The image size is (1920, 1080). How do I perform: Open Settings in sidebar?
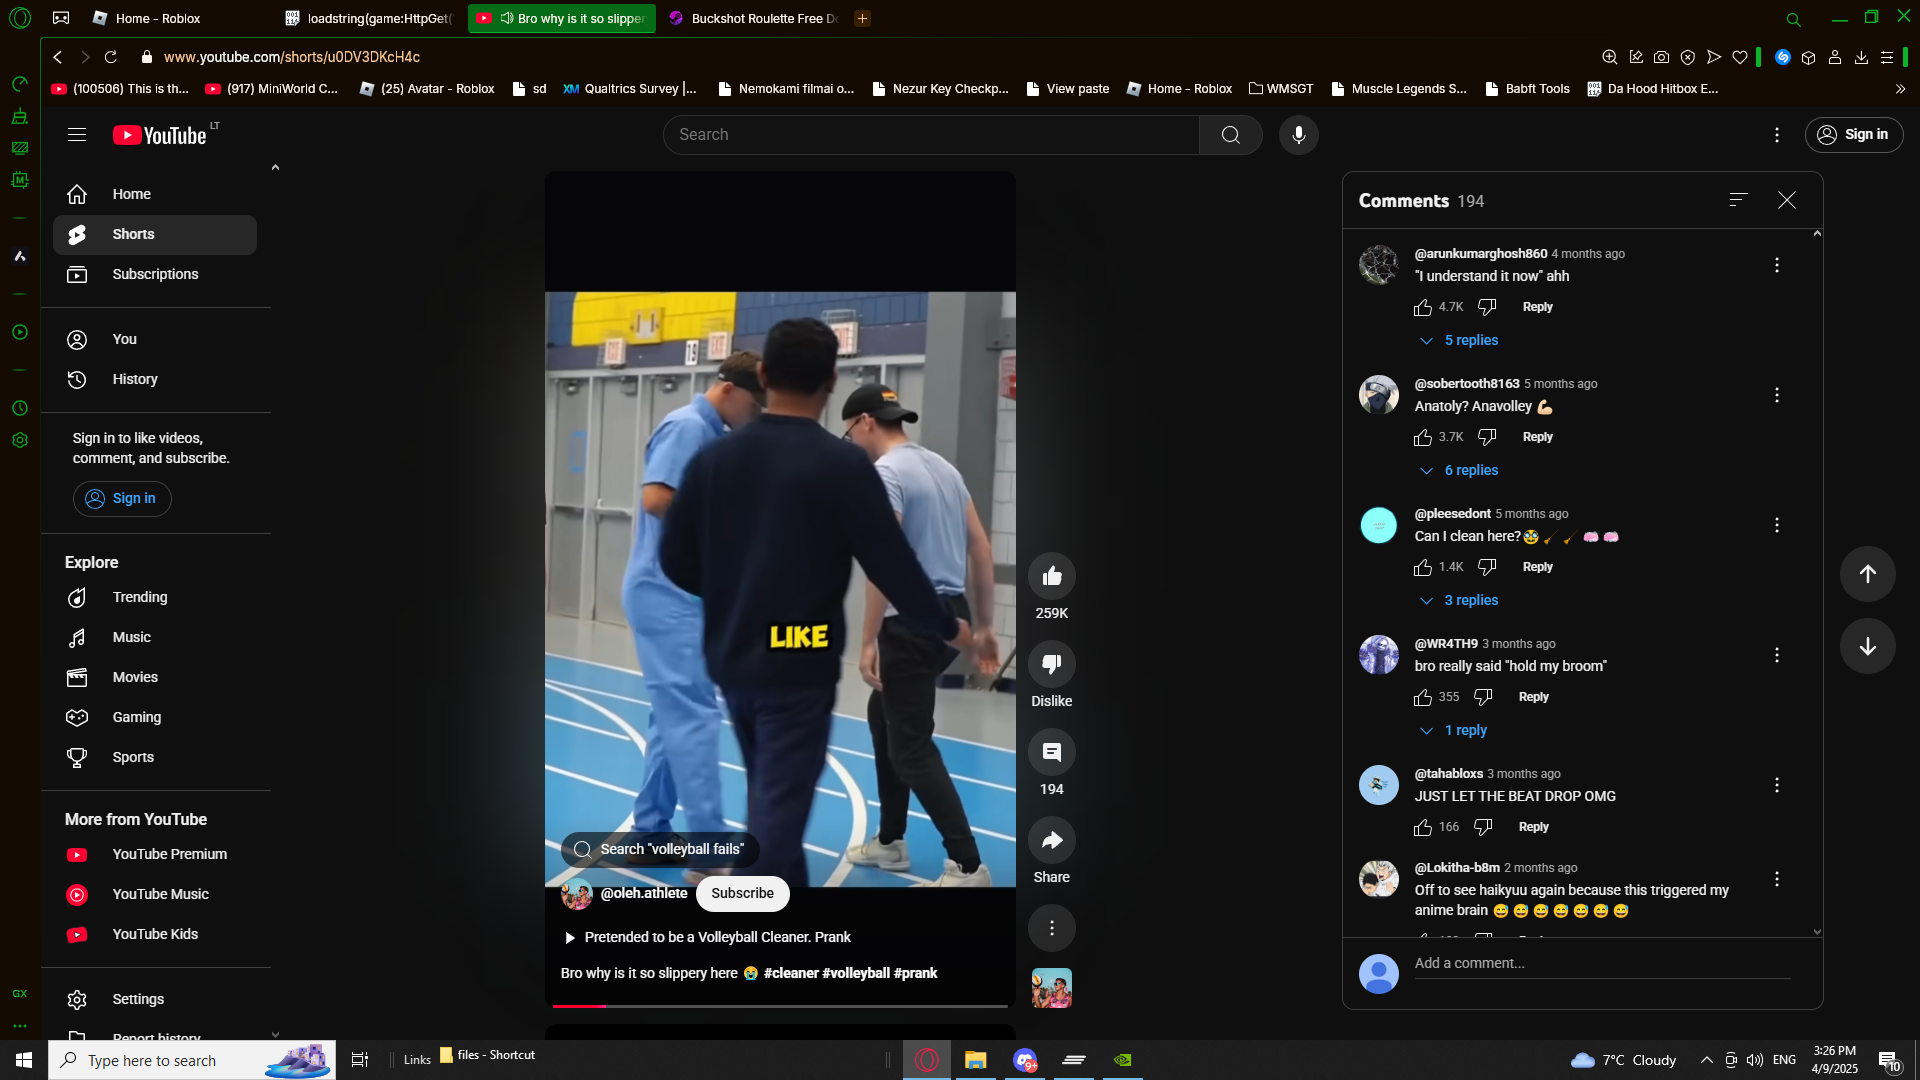[x=155, y=1000]
